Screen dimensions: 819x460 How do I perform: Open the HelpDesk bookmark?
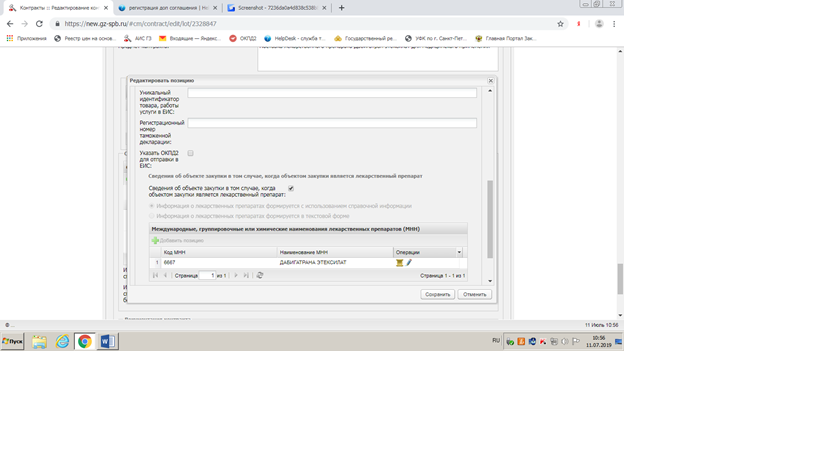[x=295, y=38]
